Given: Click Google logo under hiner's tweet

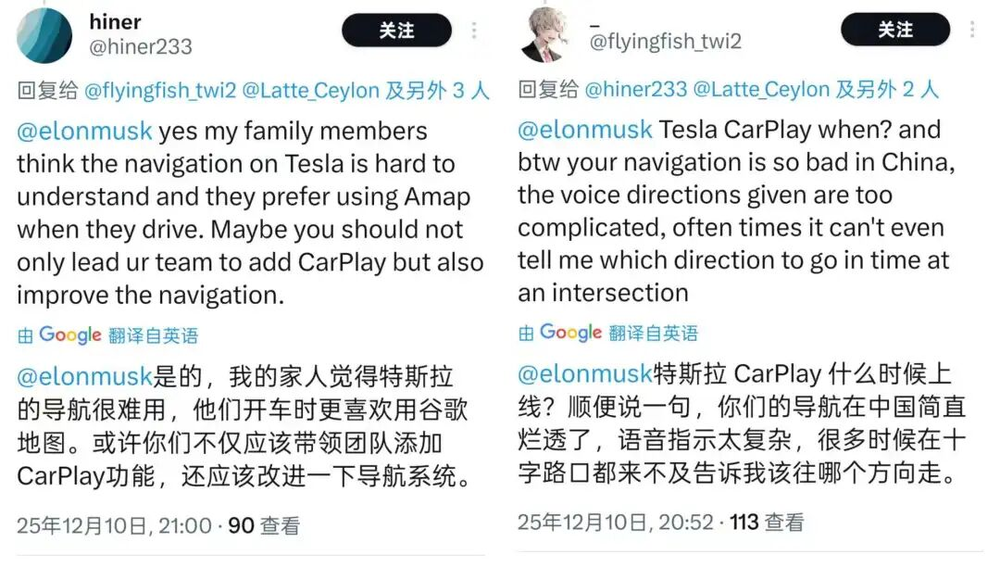Looking at the screenshot, I should pos(70,334).
